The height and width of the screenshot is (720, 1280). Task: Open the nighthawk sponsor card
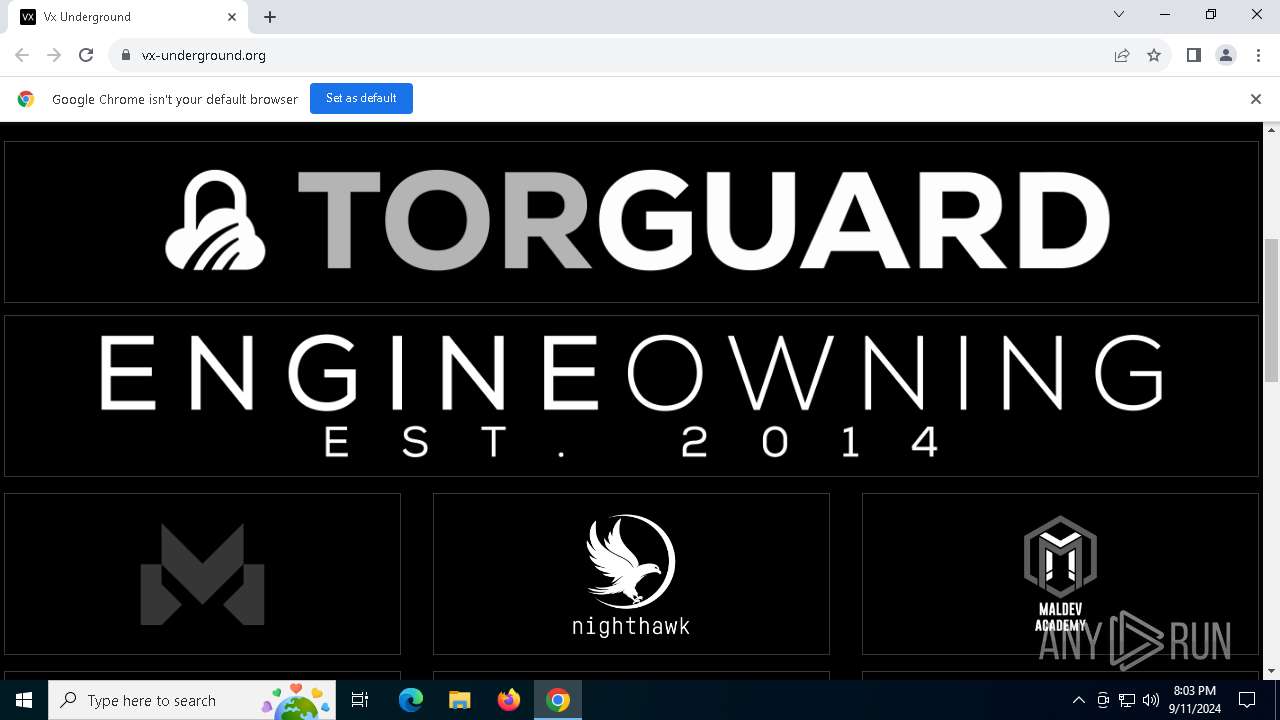[631, 574]
